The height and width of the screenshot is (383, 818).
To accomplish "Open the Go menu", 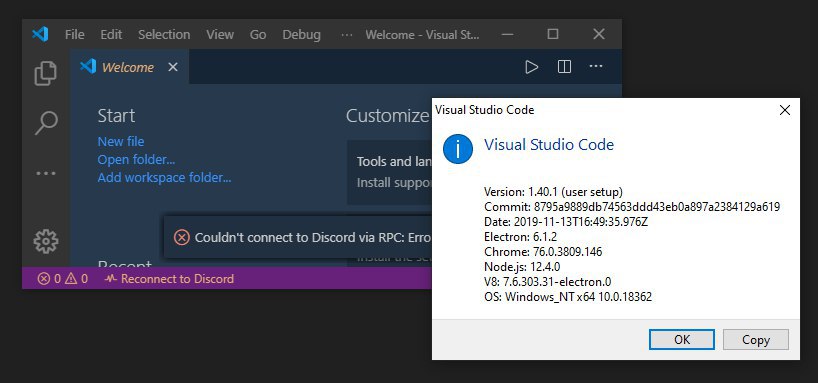I will [258, 34].
